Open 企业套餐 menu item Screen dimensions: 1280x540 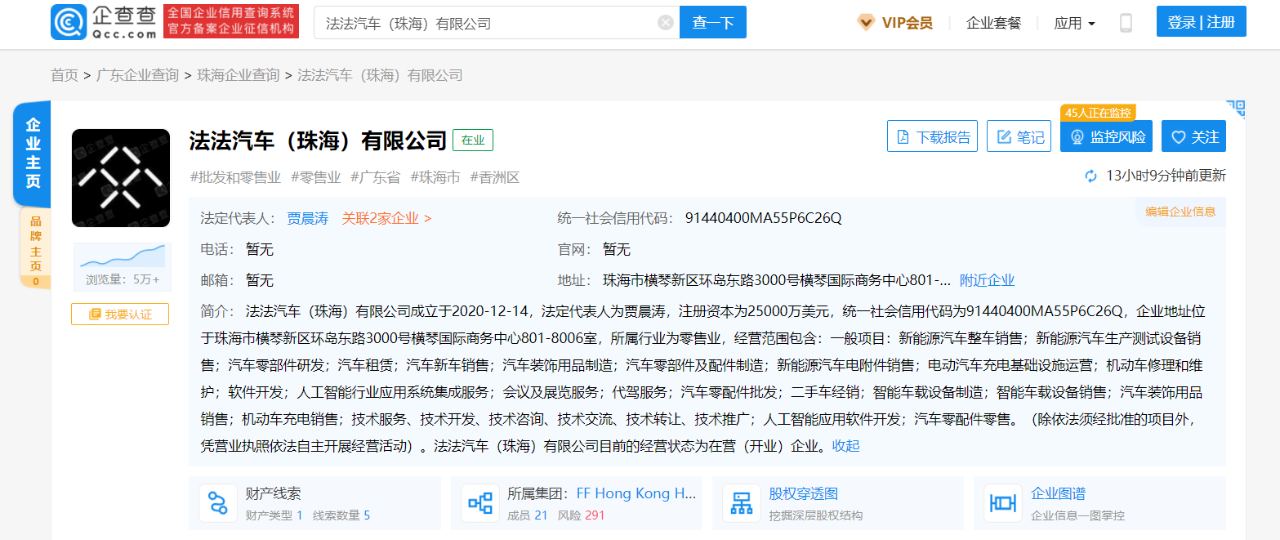(993, 22)
